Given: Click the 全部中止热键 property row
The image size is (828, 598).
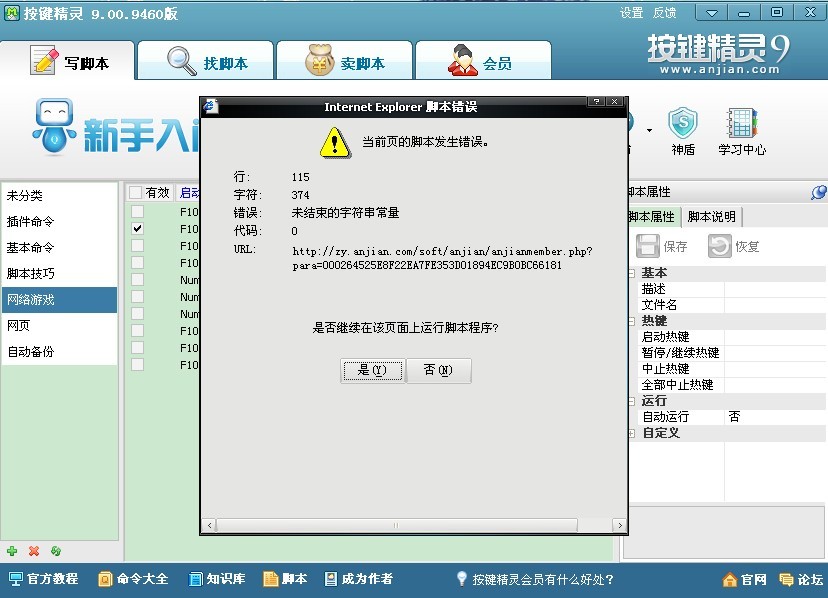Looking at the screenshot, I should (731, 385).
